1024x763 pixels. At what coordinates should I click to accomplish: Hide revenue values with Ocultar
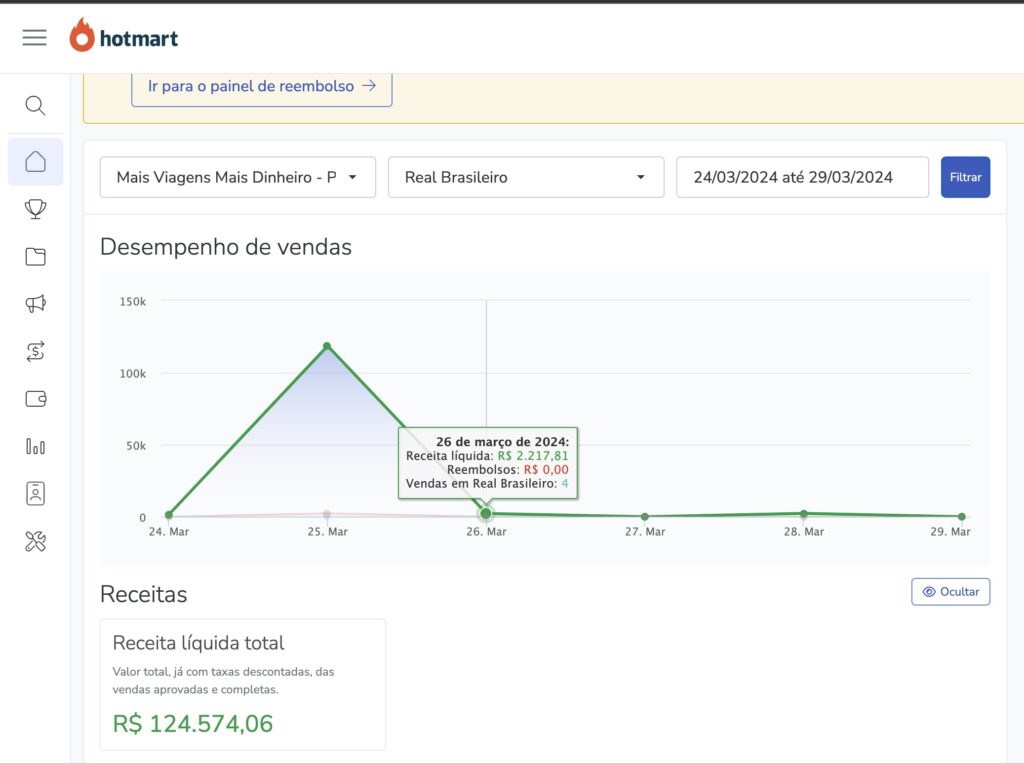click(x=950, y=592)
